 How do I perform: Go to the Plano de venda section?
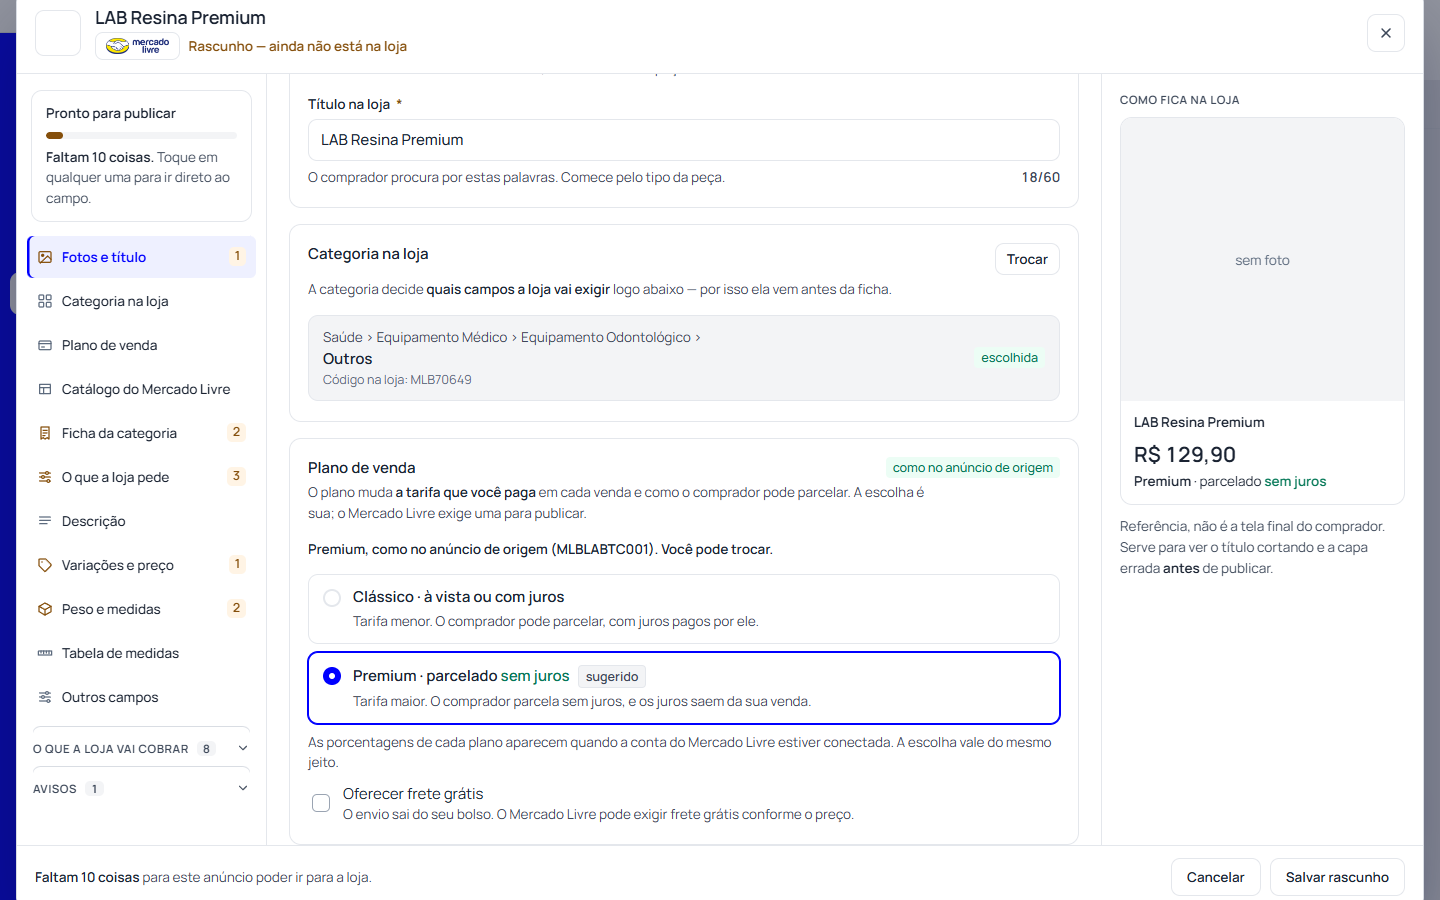click(x=142, y=345)
